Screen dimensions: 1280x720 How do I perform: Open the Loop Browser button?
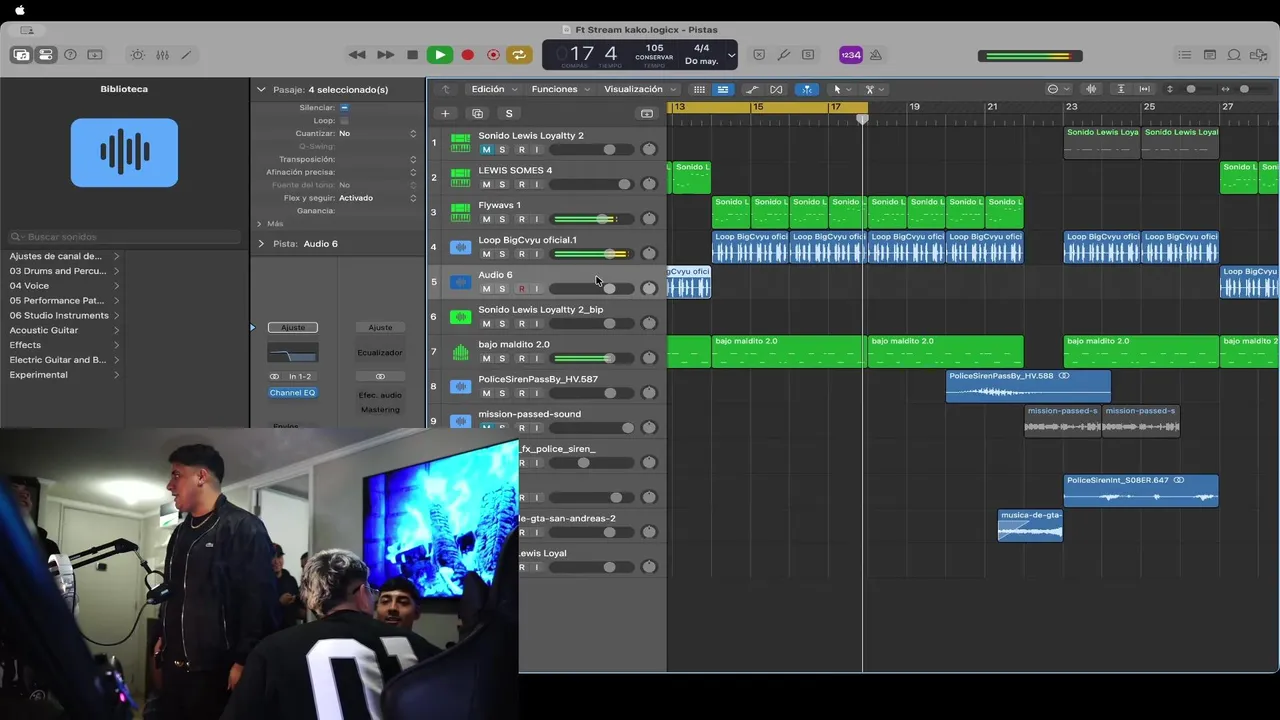point(1234,55)
